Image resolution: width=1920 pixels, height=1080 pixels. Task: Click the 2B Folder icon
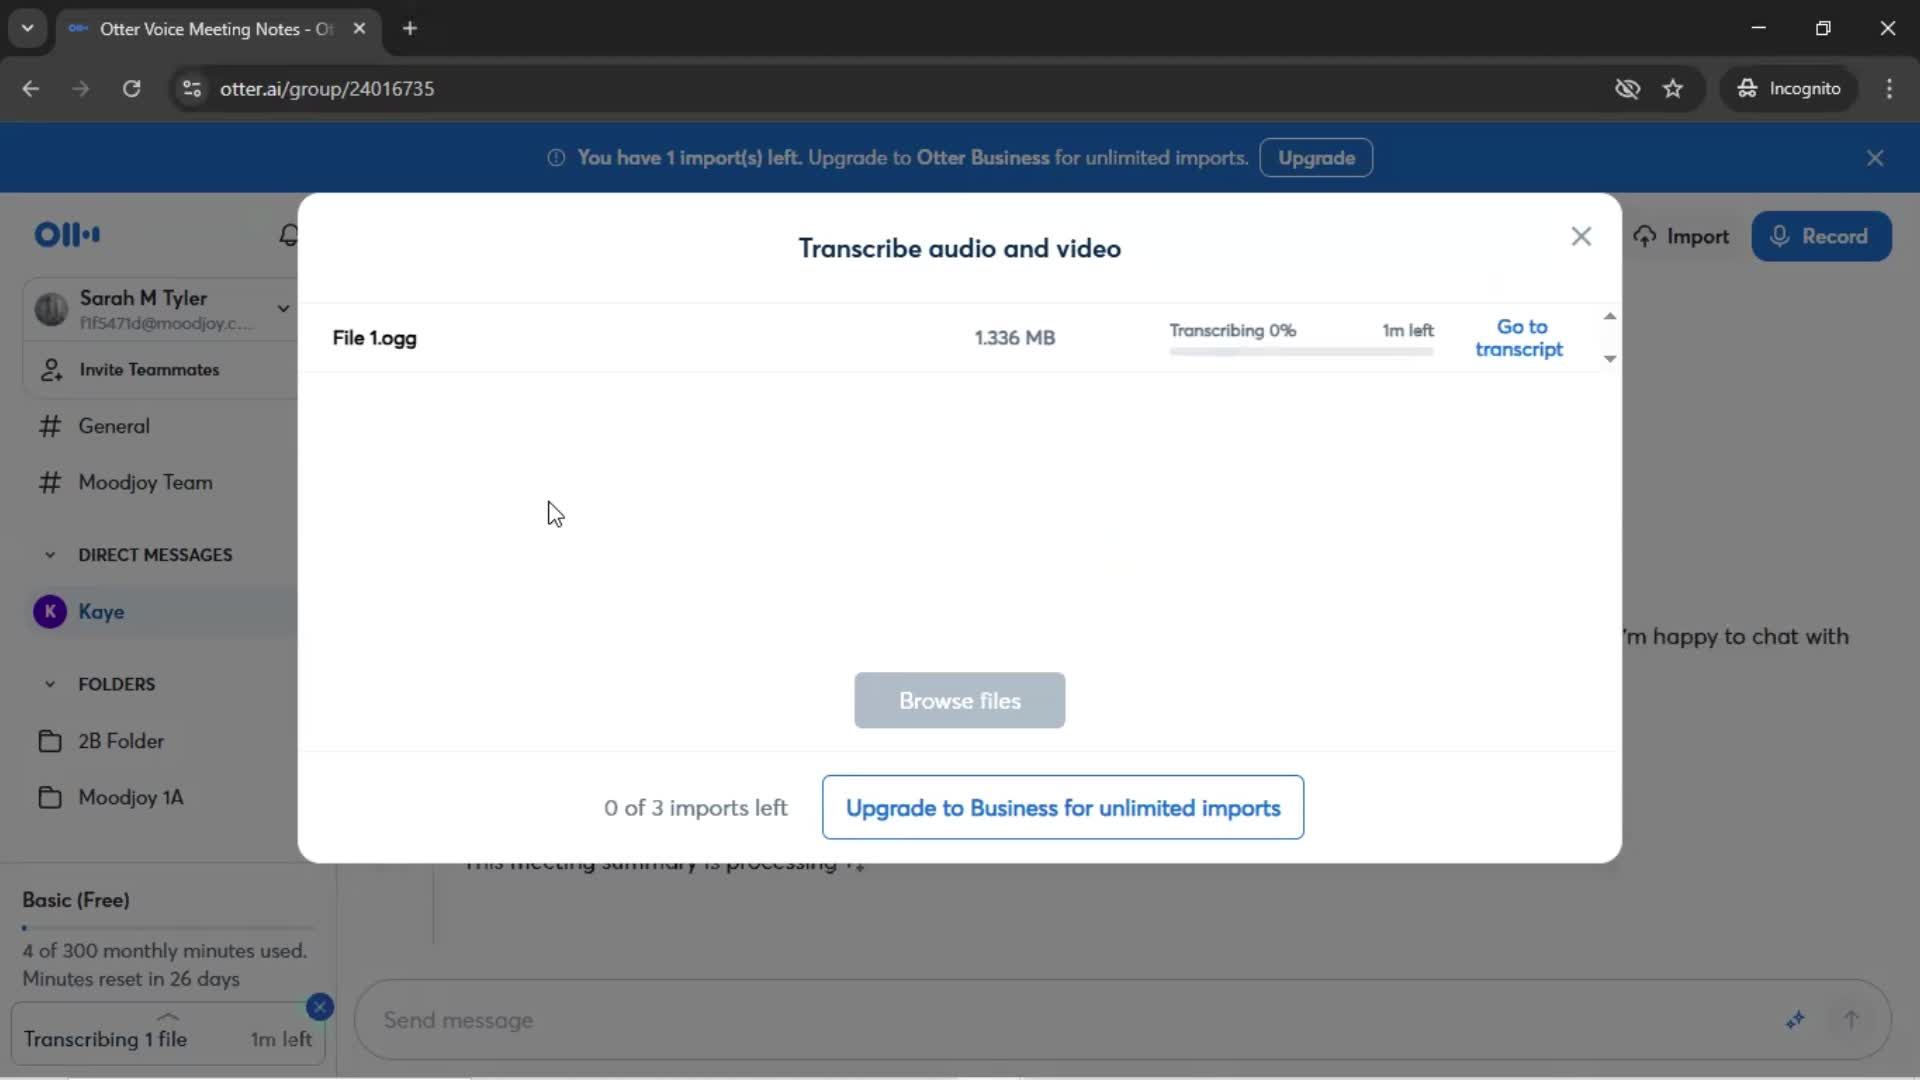pos(50,741)
